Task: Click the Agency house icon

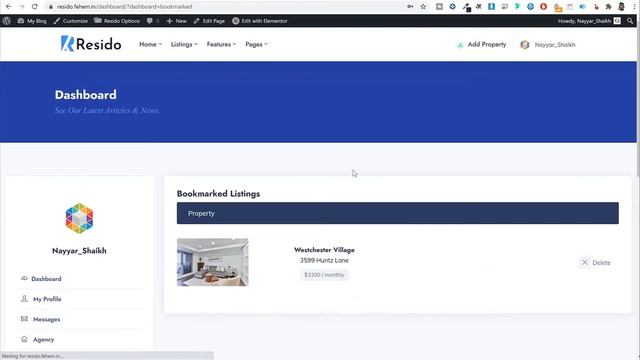Action: 24,339
